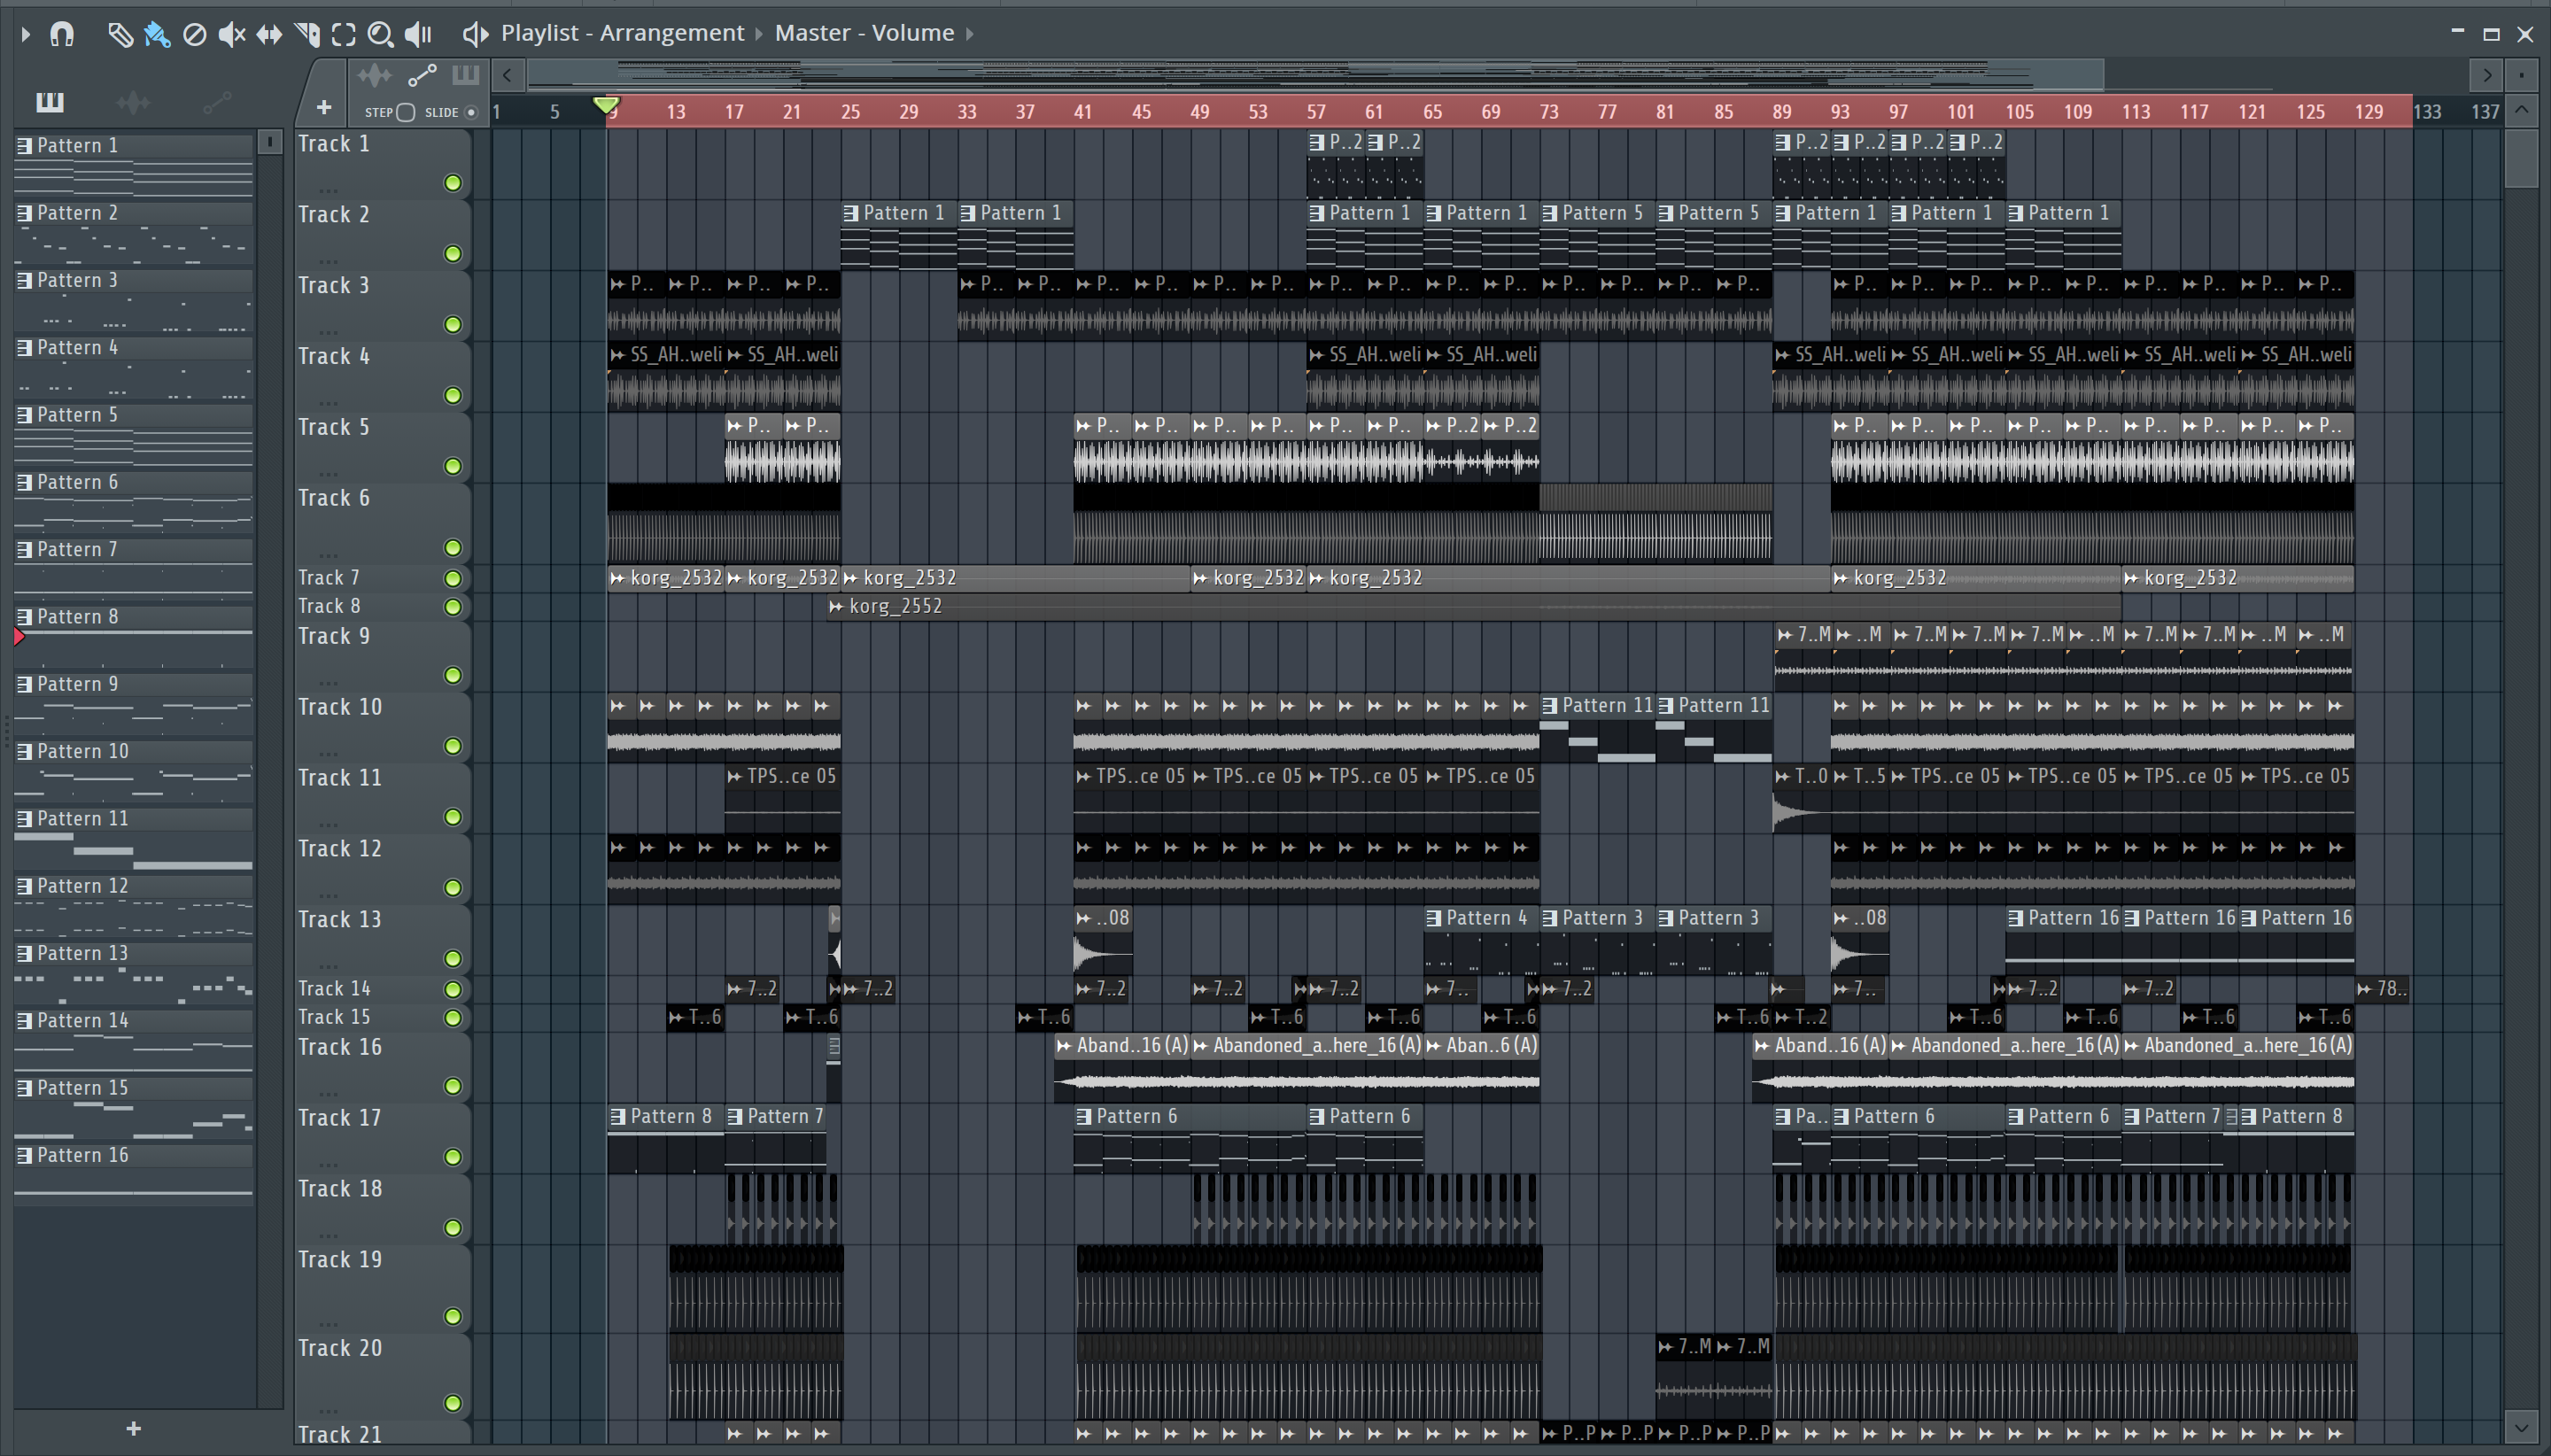Viewport: 2551px width, 1456px height.
Task: Select Pattern 1 in the picker list
Action: 133,166
